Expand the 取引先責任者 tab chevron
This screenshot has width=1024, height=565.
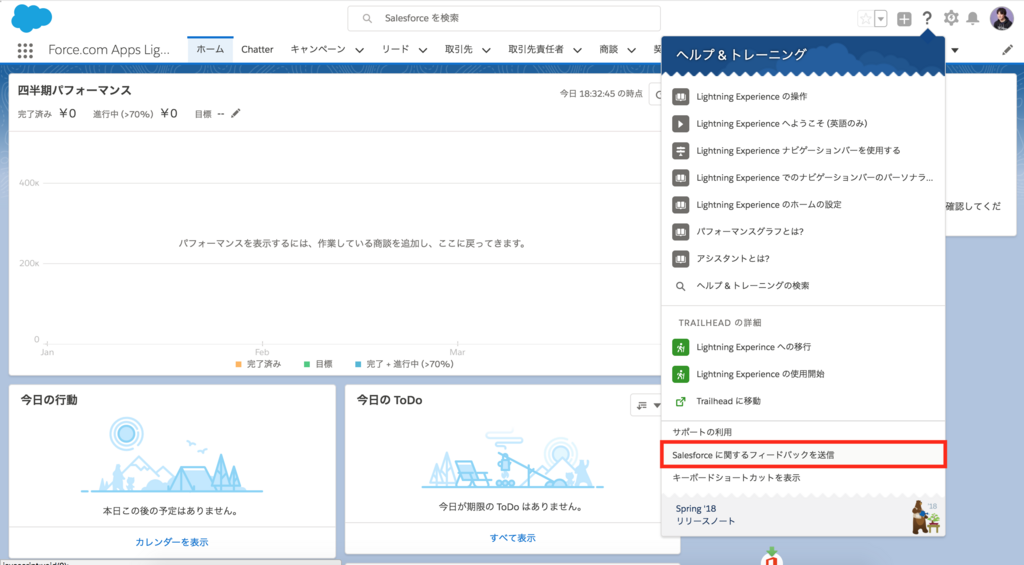[577, 50]
